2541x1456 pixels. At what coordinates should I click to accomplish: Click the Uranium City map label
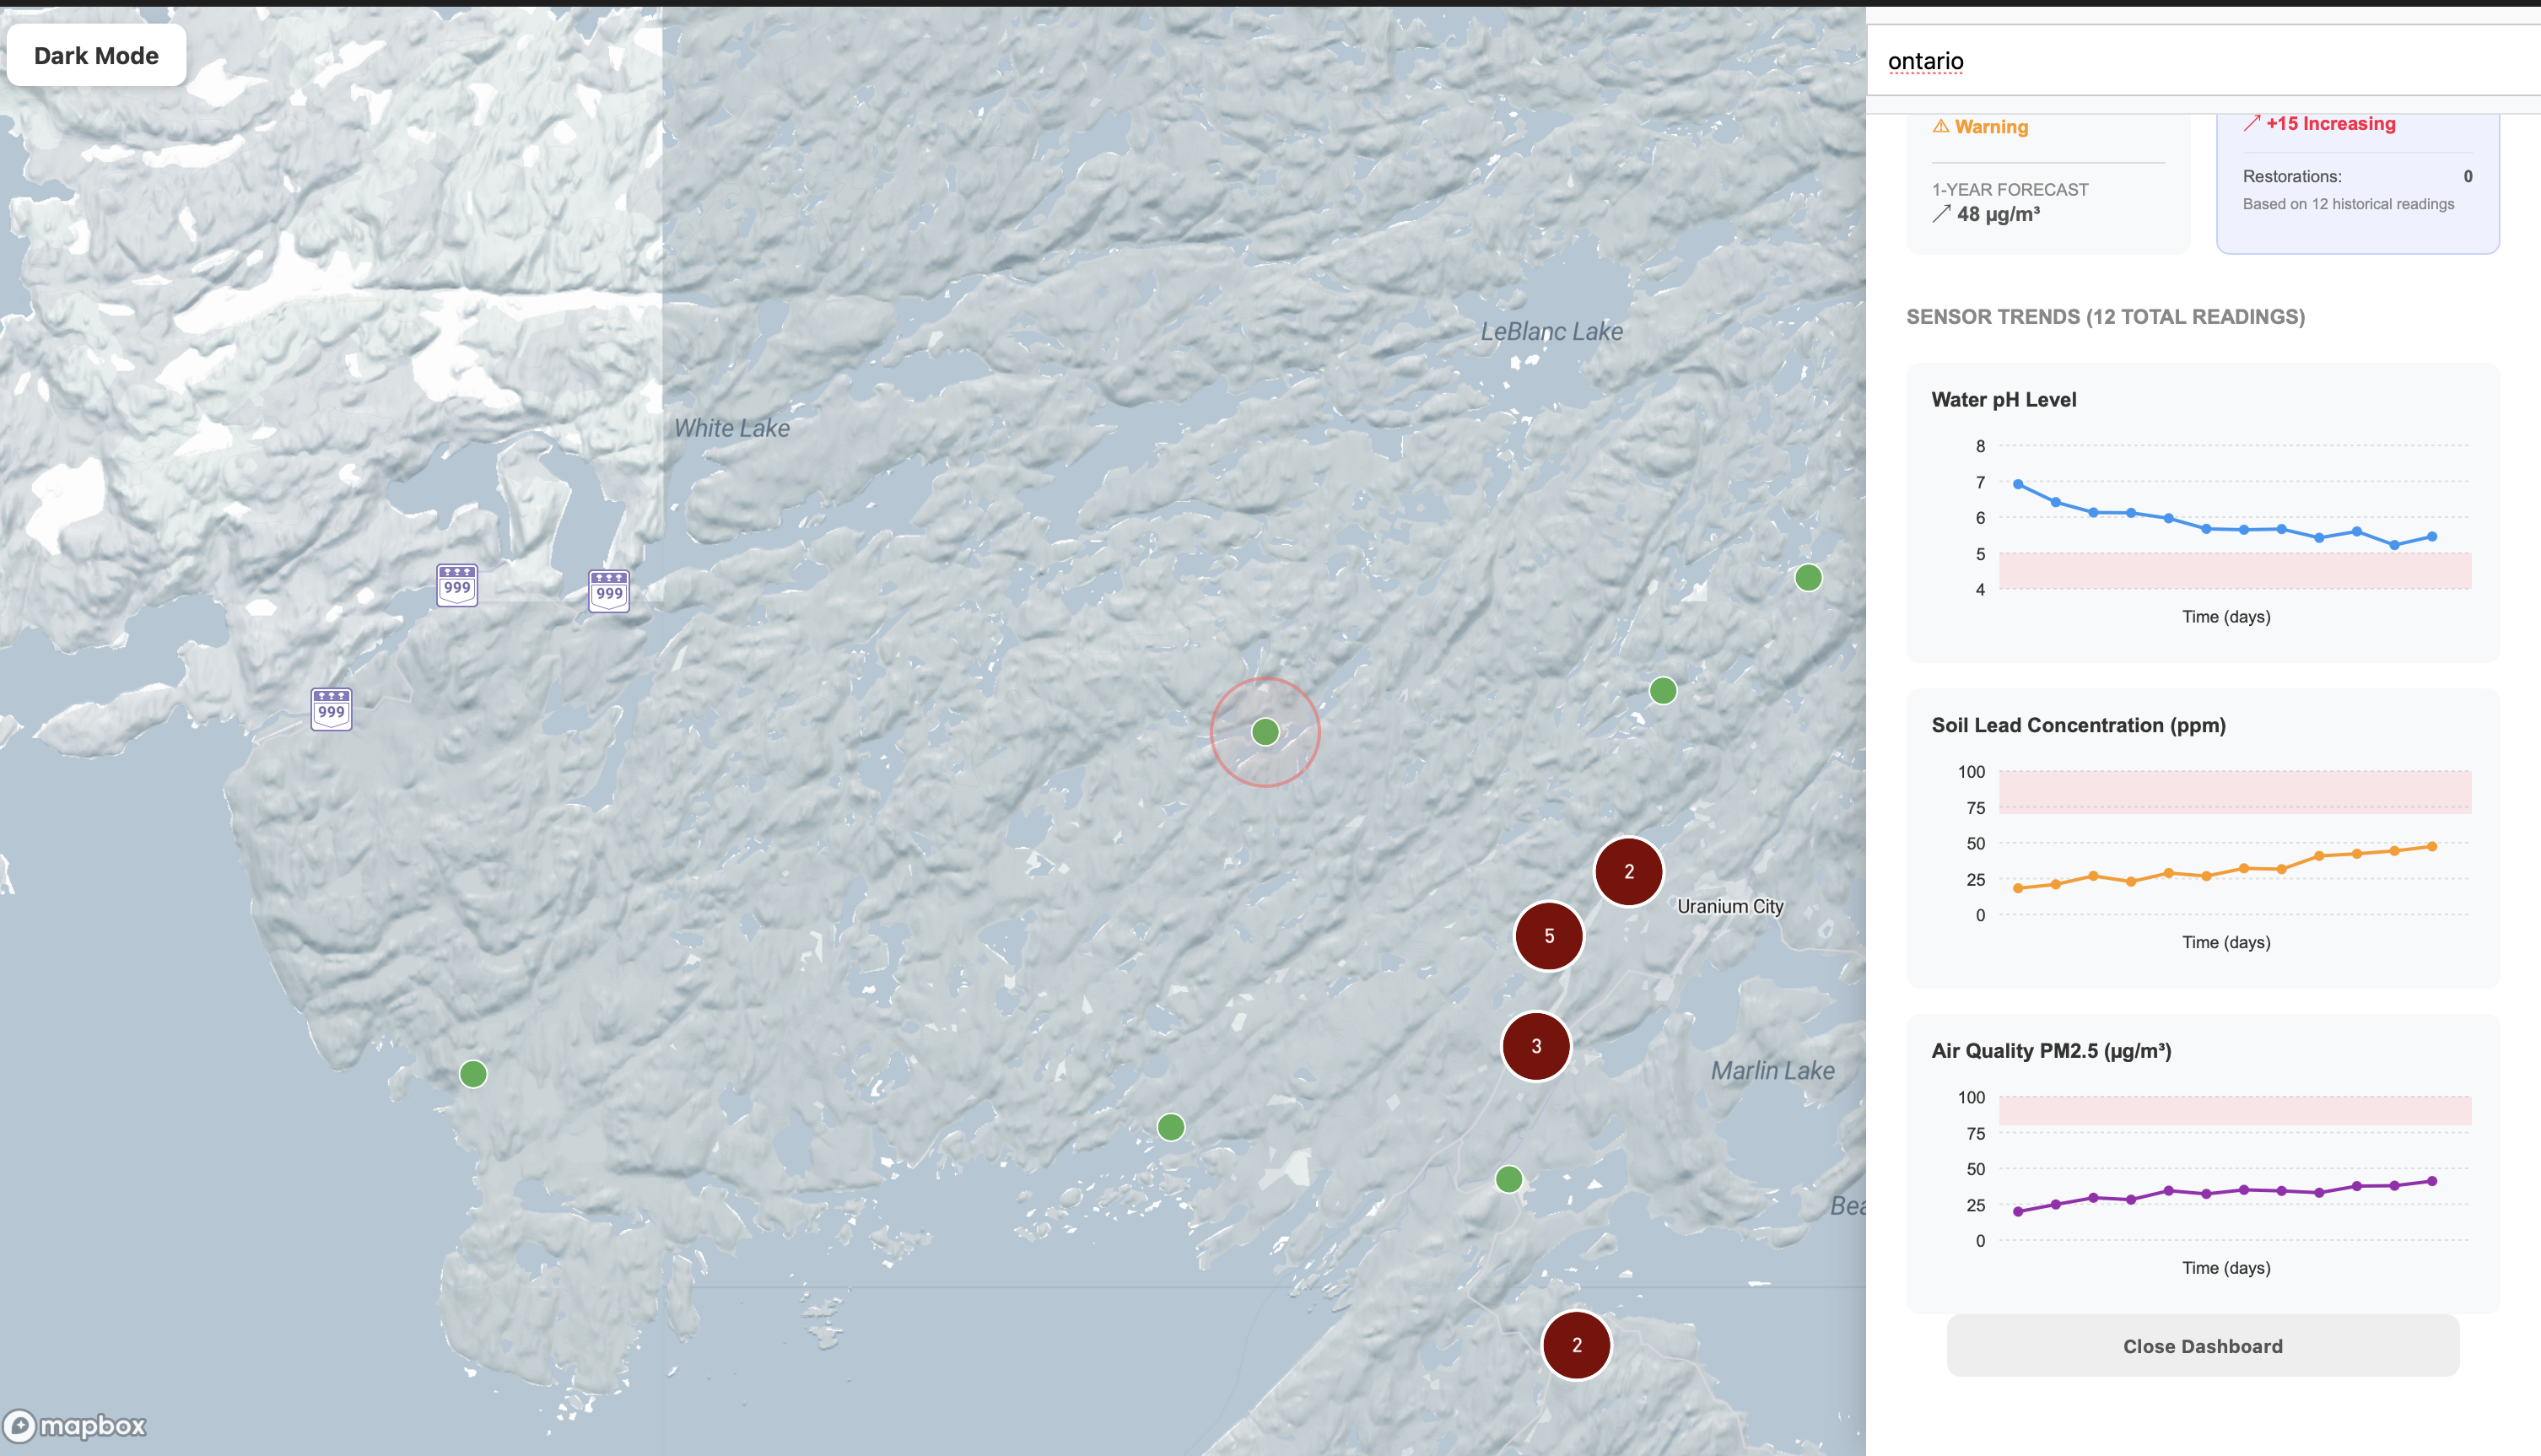[1730, 906]
